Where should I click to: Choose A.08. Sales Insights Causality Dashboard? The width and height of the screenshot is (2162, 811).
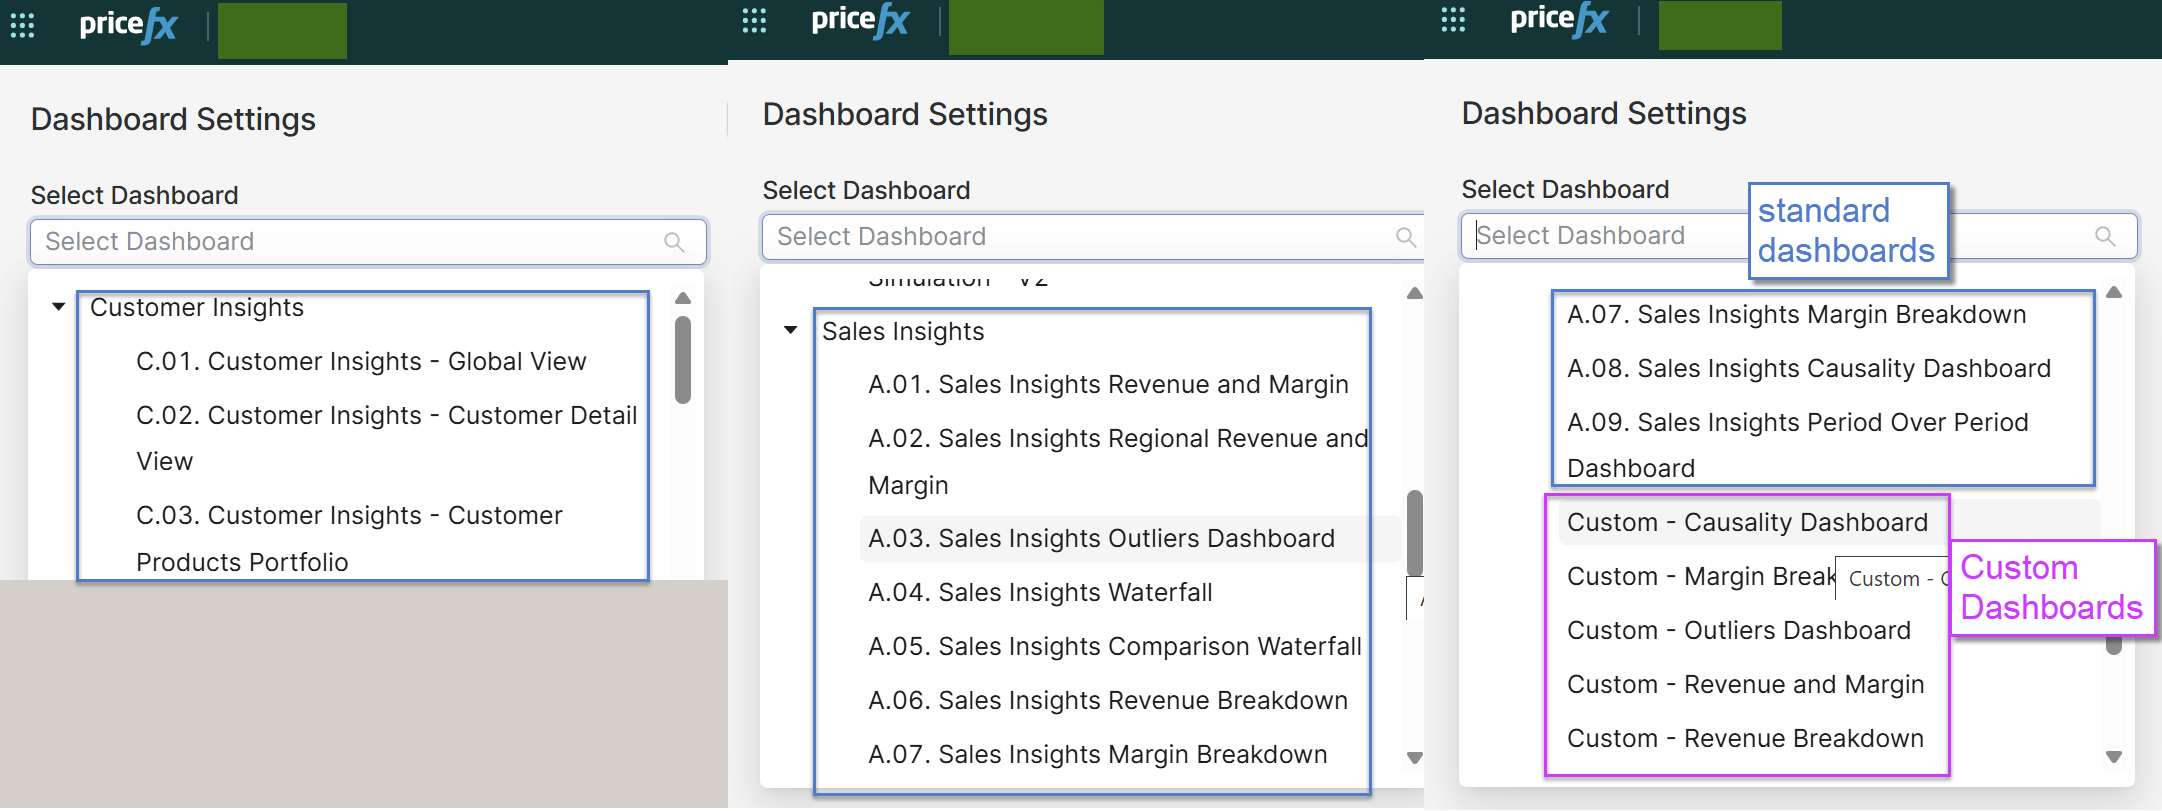click(x=1808, y=368)
